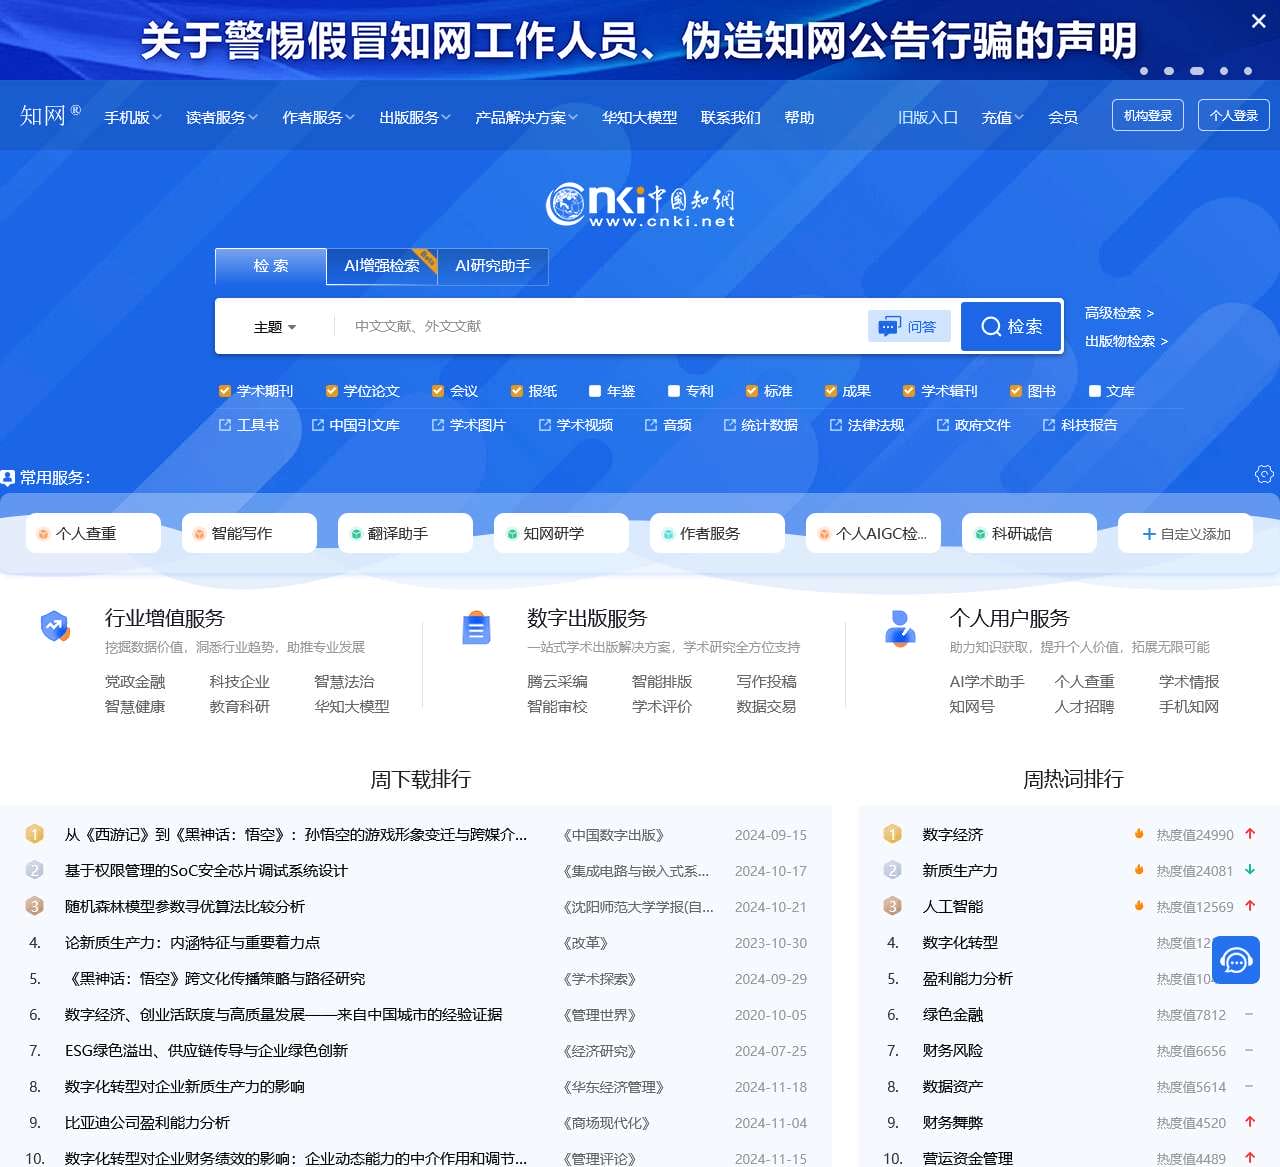The width and height of the screenshot is (1280, 1167).
Task: Open 学术视频 external link
Action: [575, 425]
